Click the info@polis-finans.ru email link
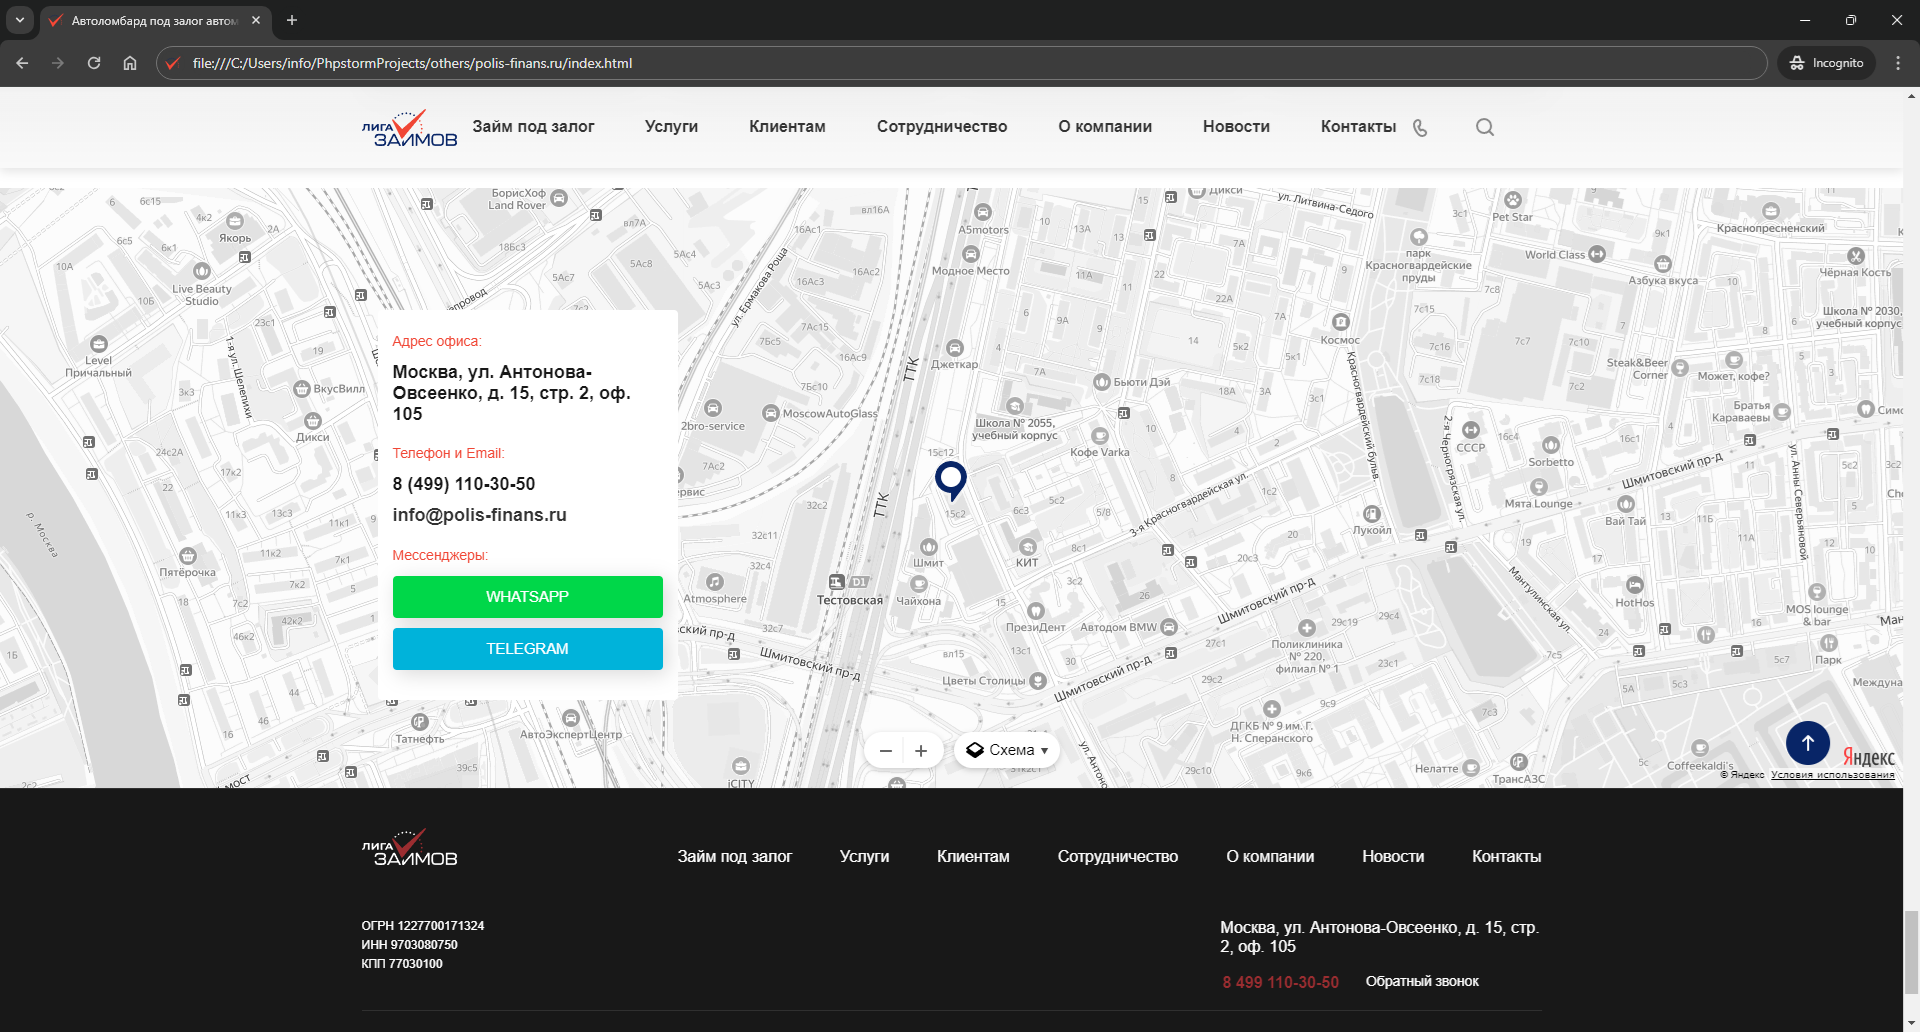The height and width of the screenshot is (1032, 1920). [479, 515]
